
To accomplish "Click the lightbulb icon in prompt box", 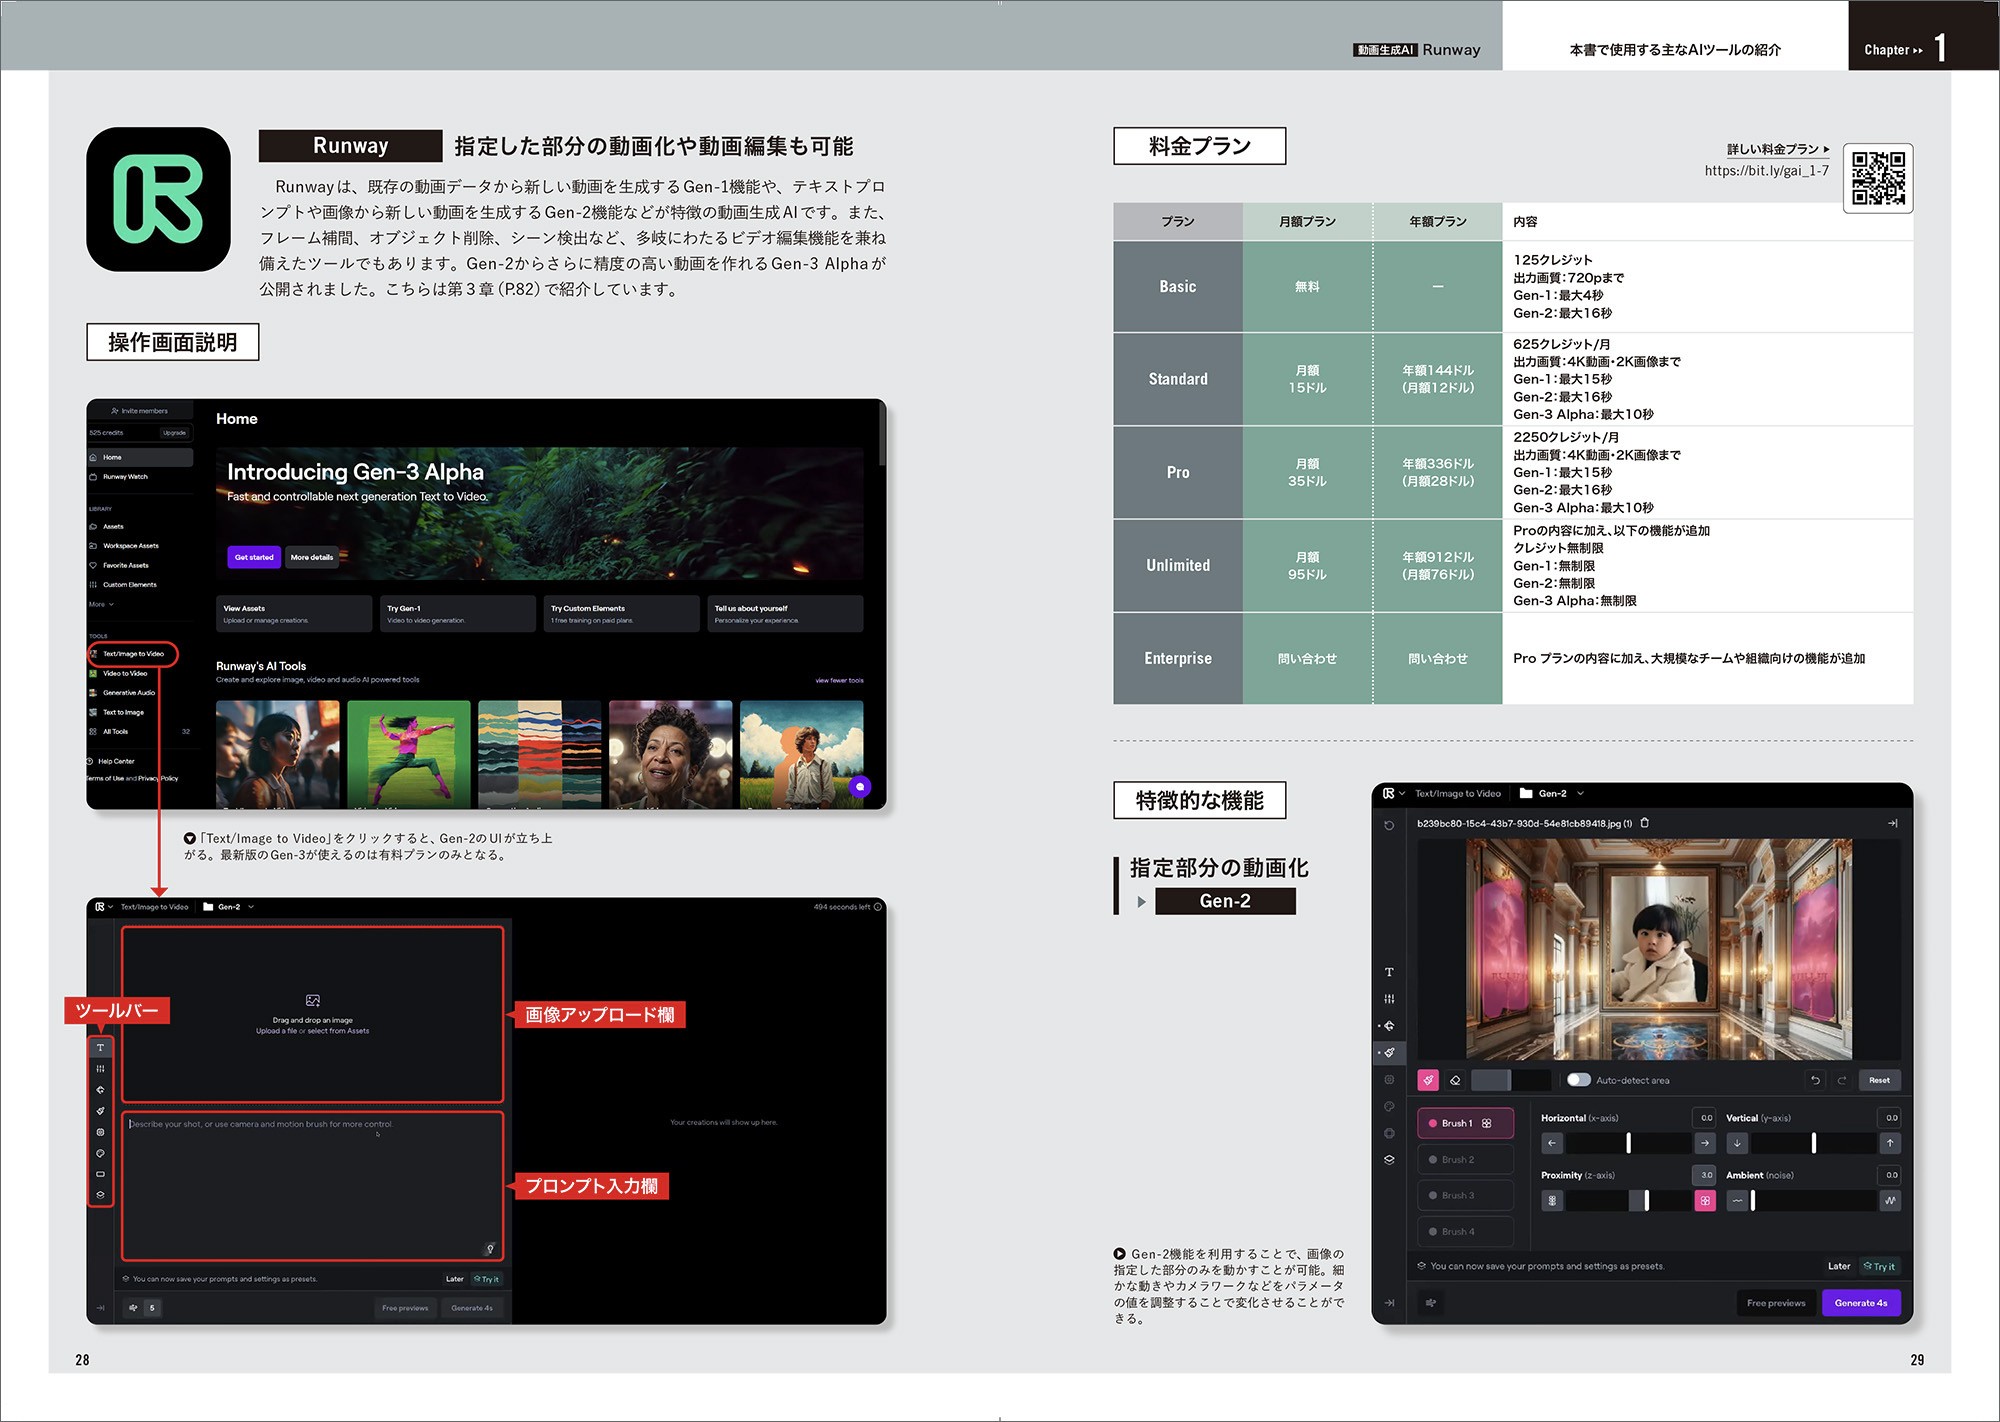I will (490, 1248).
